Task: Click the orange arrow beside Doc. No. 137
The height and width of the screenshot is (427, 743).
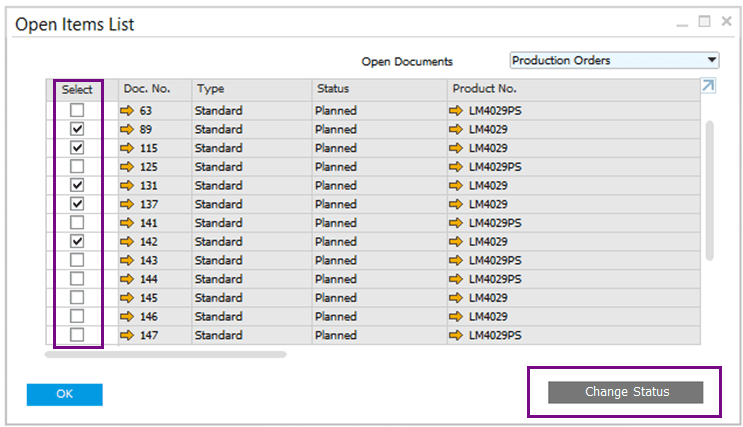Action: 128,204
